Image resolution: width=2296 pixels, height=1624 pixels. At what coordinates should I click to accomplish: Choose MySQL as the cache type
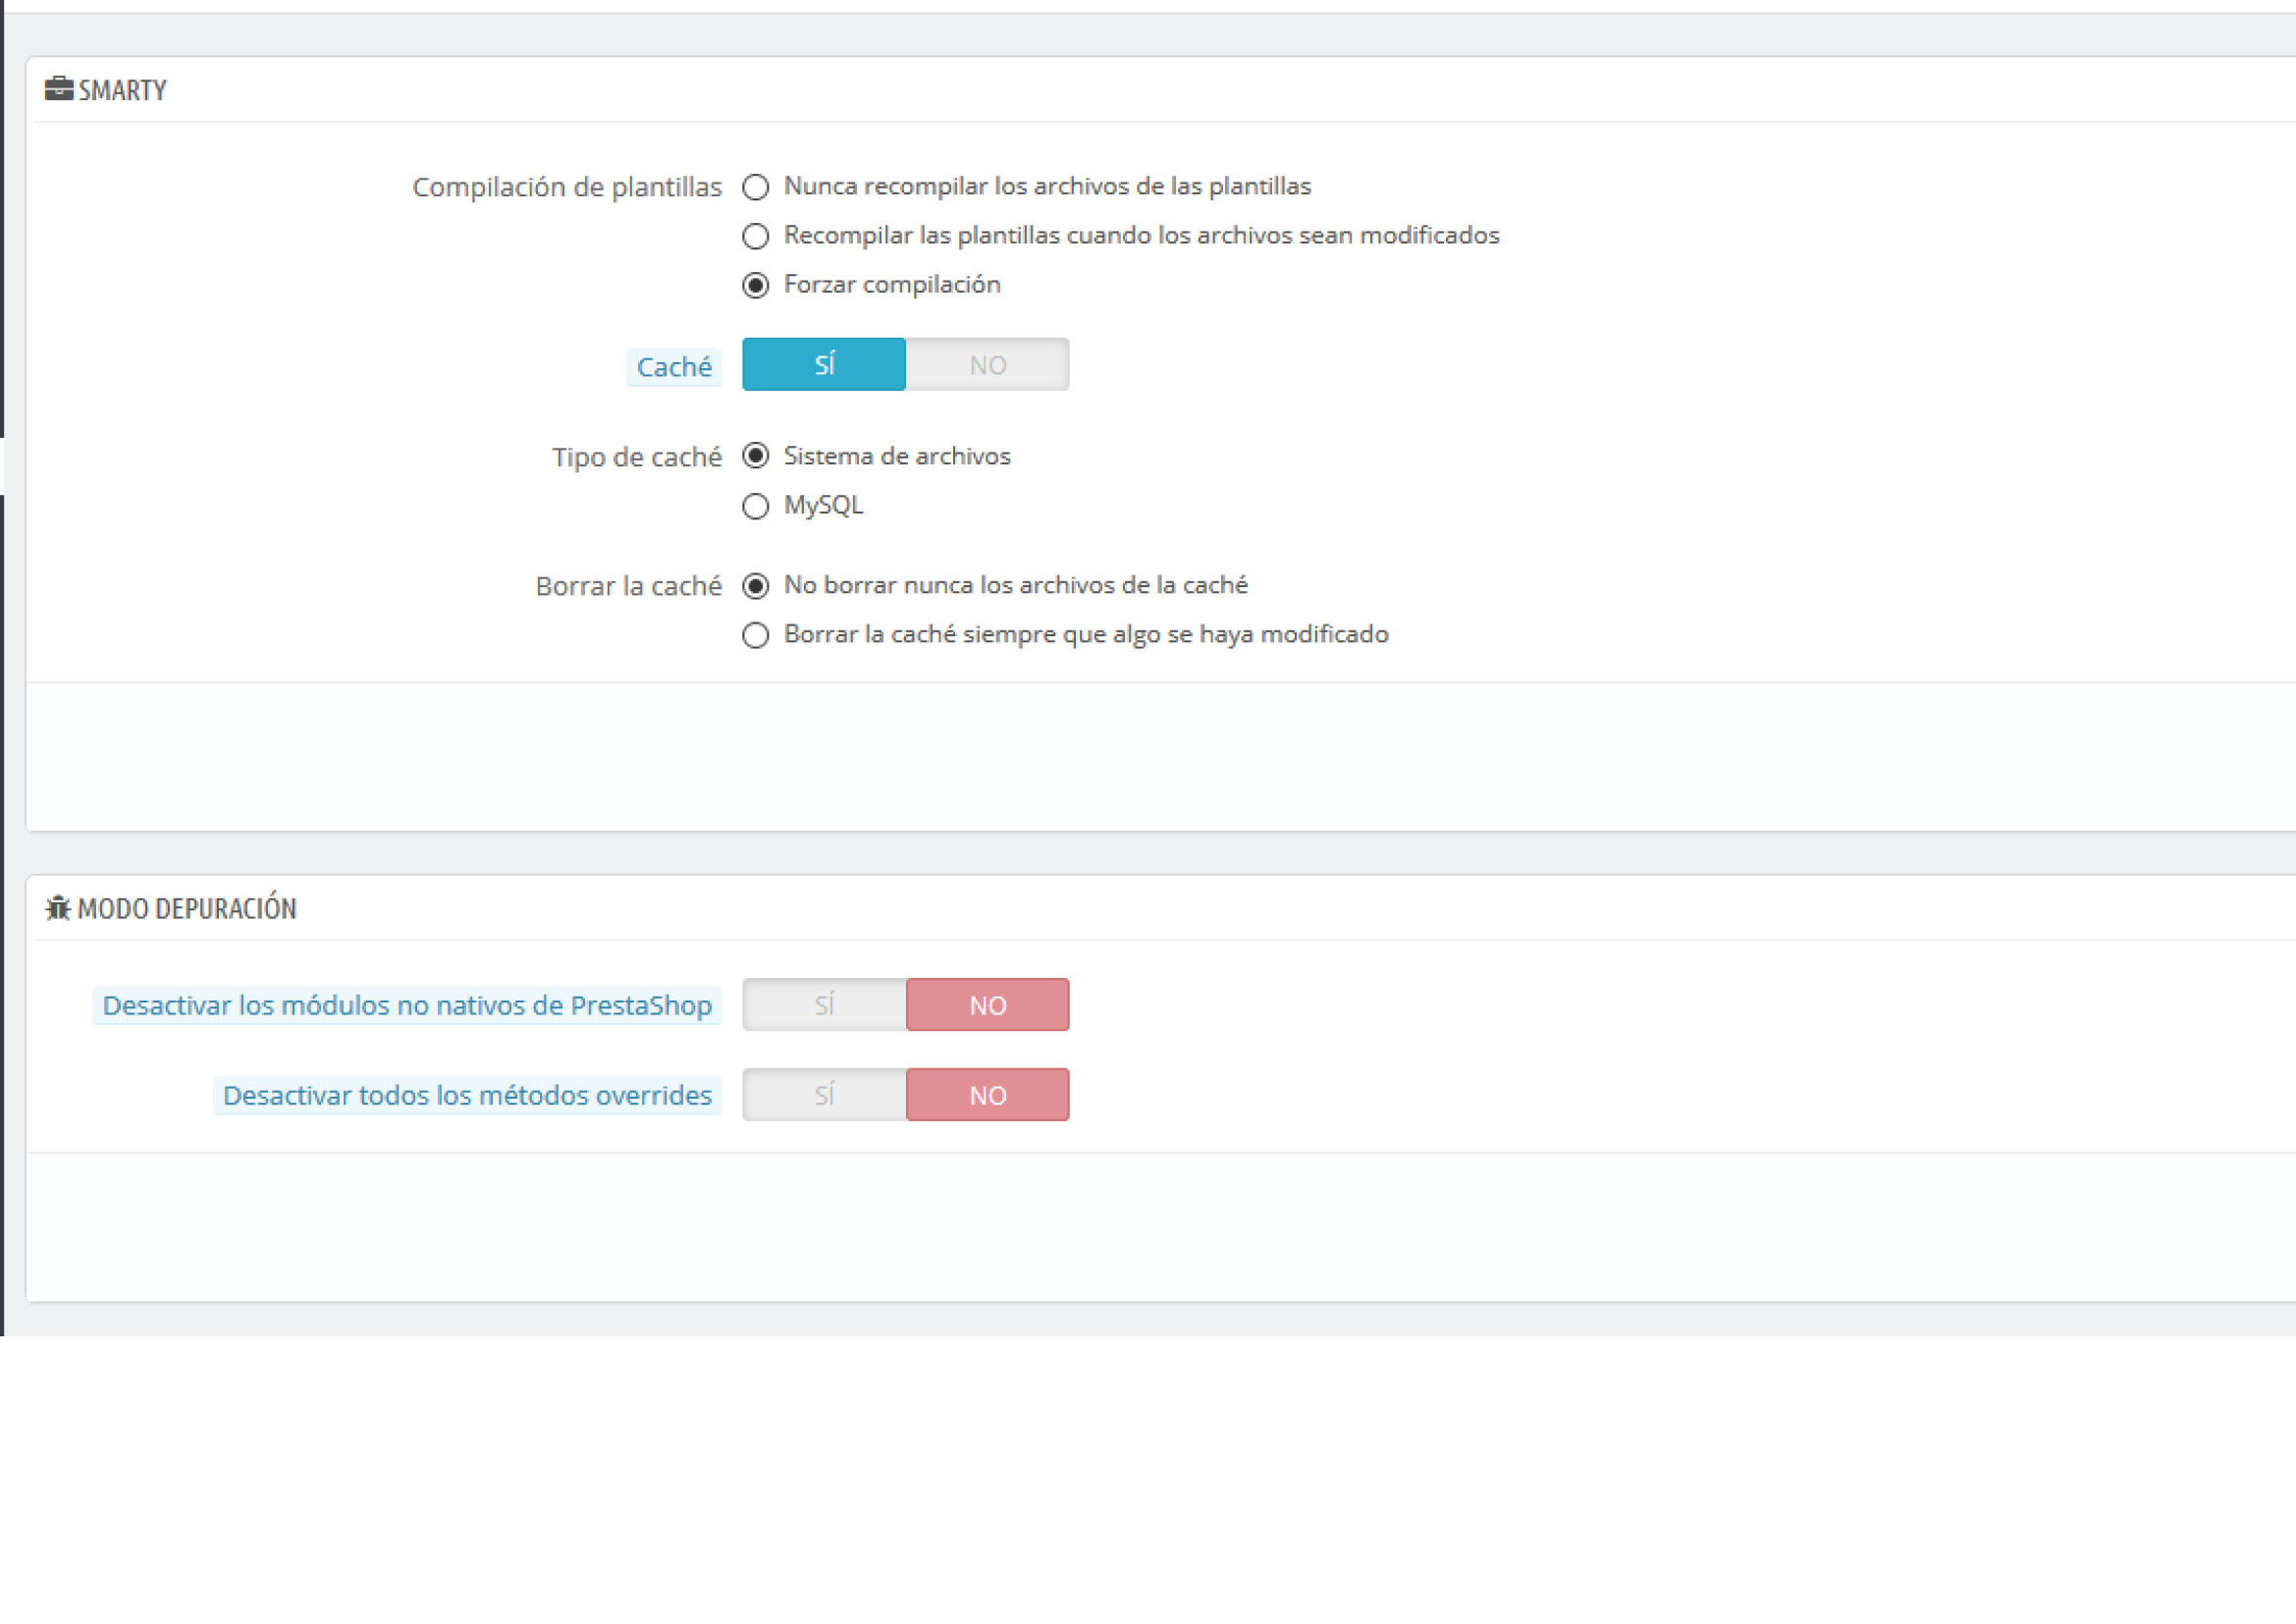point(756,506)
